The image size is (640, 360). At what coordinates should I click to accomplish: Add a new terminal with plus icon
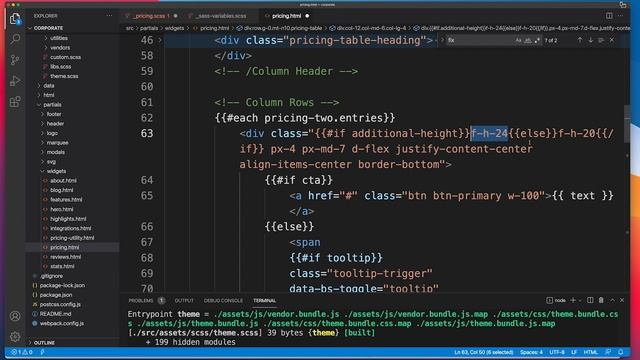coord(573,300)
